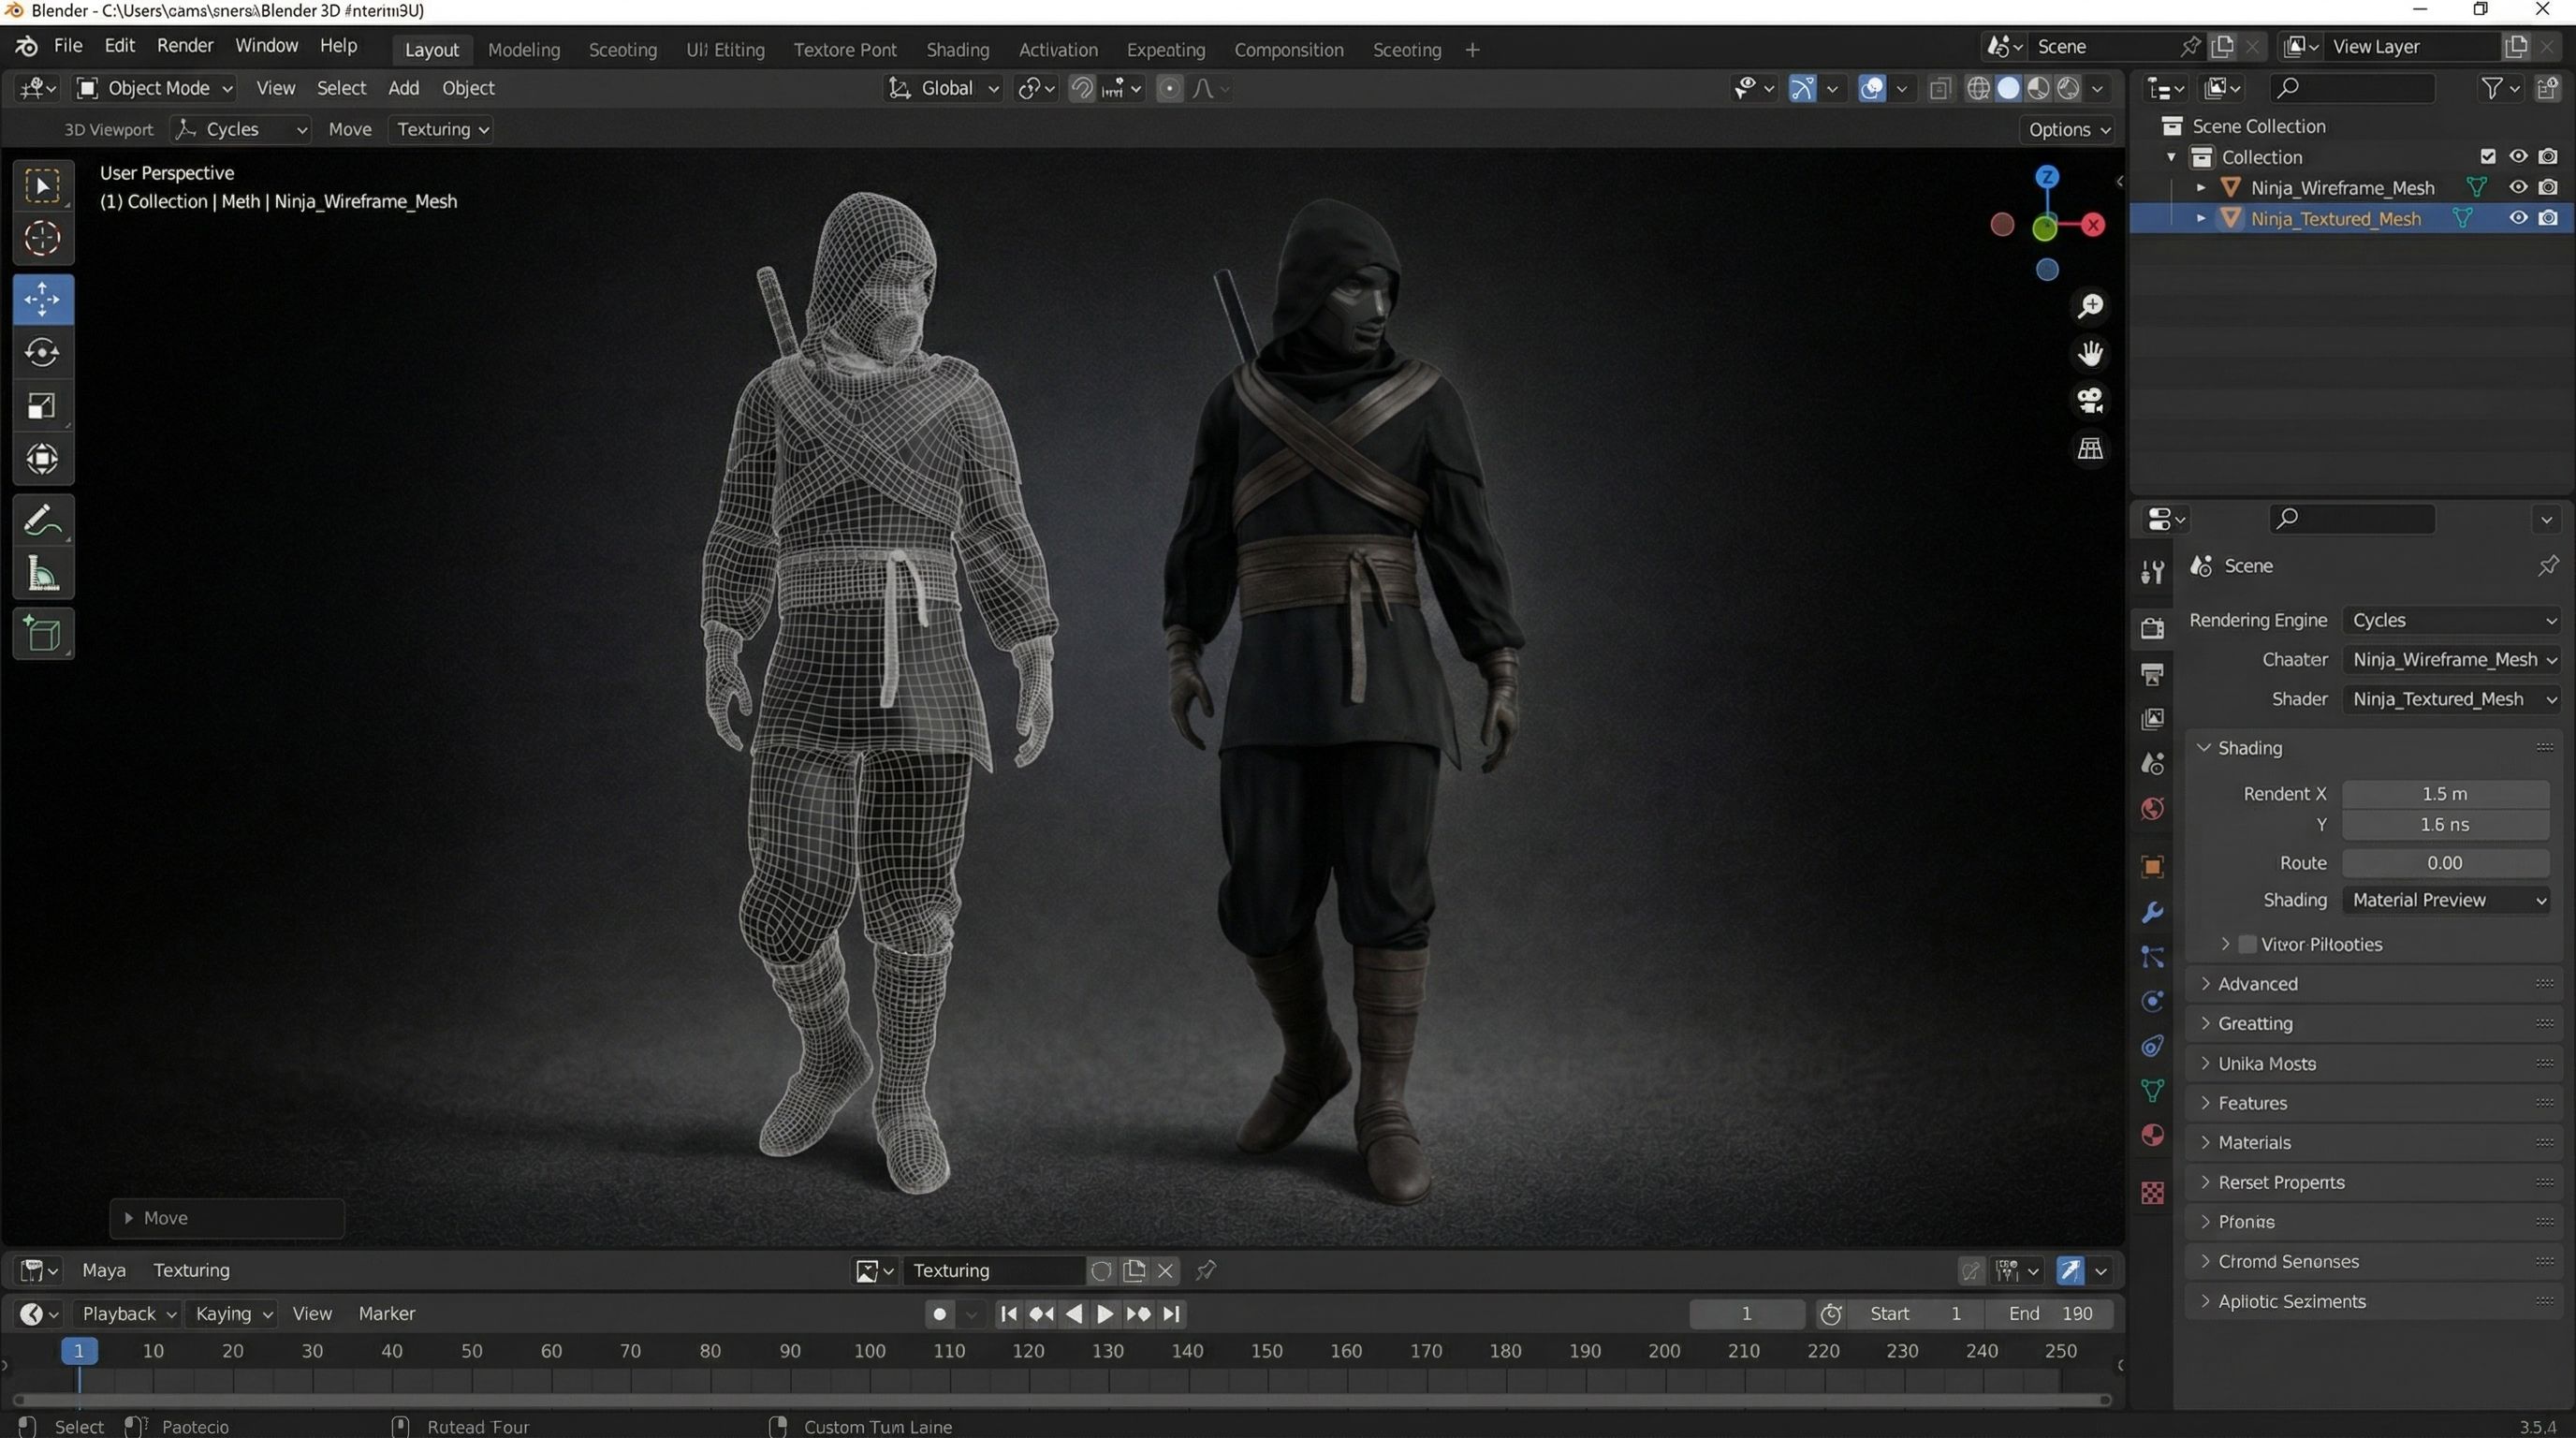Screen dimensions: 2576x1438
Task: Toggle Collection eye visibility
Action: pyautogui.click(x=2518, y=156)
